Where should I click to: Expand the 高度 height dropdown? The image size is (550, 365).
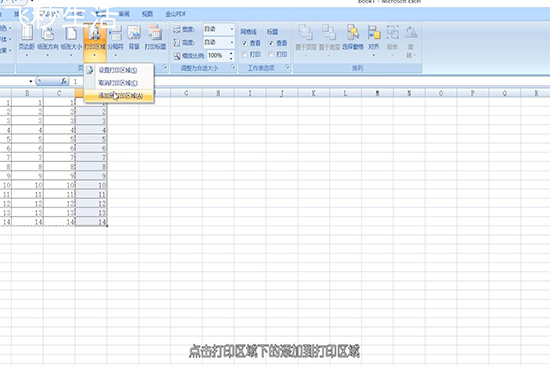click(x=232, y=42)
